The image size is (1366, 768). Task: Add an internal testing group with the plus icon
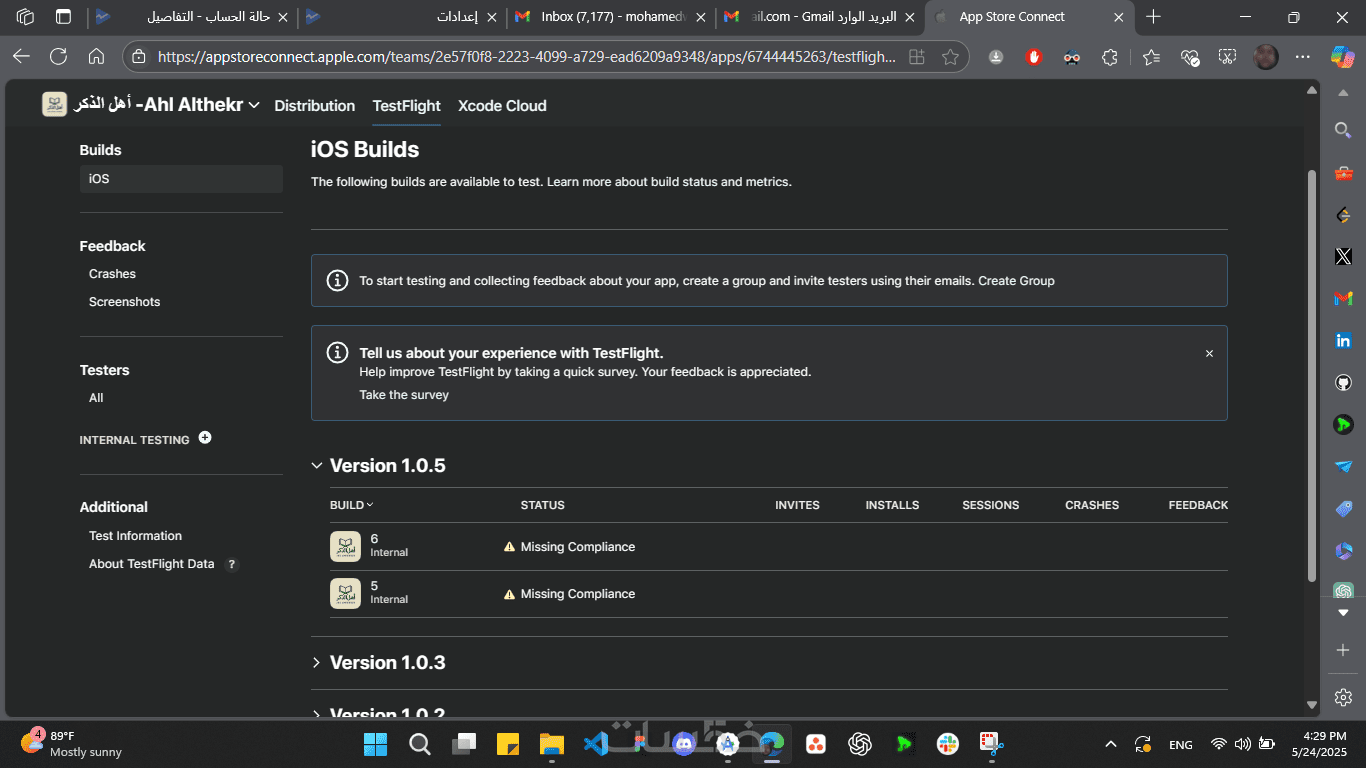tap(205, 437)
